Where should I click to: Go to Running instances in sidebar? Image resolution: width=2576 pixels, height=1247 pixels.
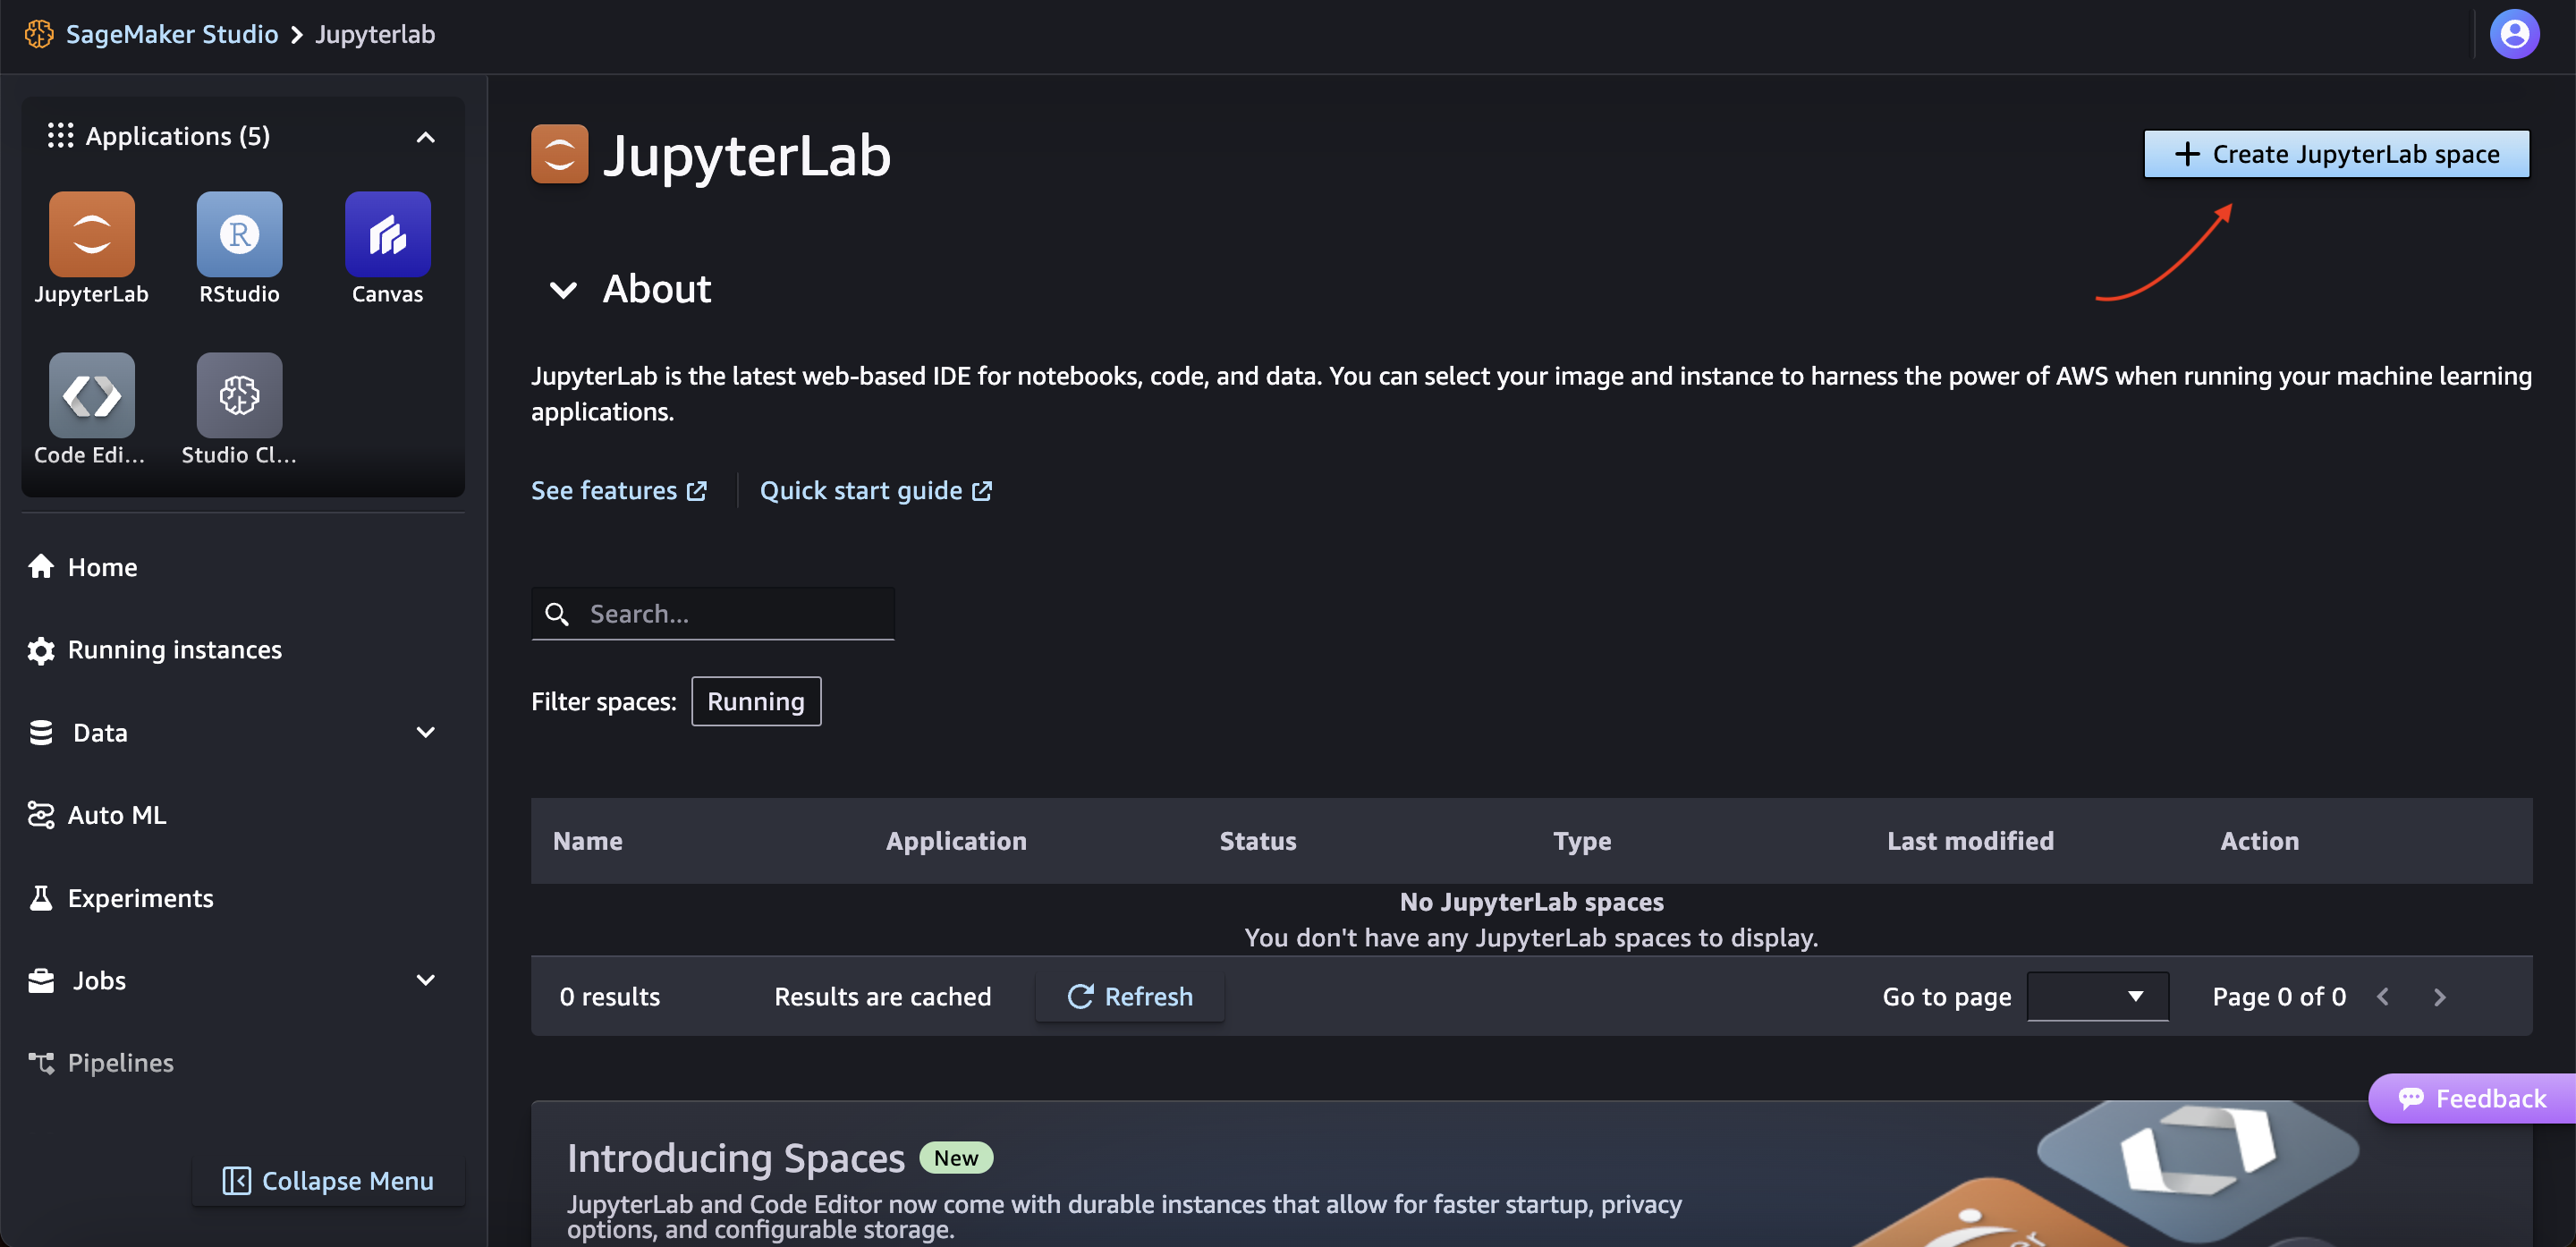[174, 650]
